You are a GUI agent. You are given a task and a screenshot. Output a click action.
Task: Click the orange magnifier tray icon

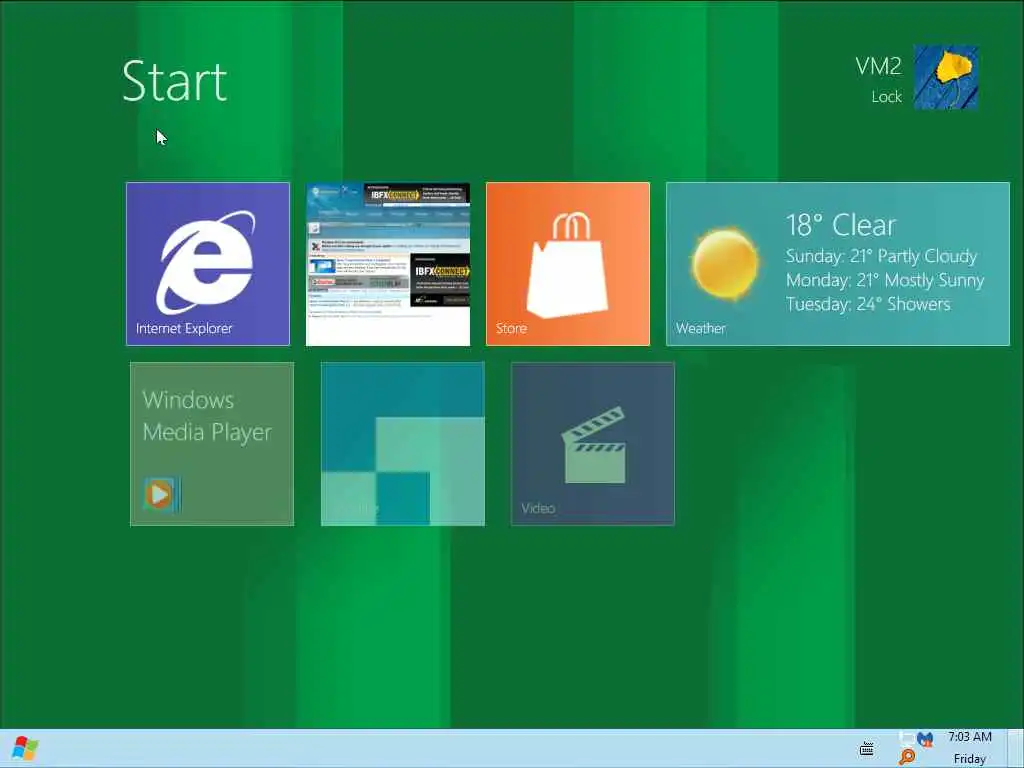tap(906, 757)
